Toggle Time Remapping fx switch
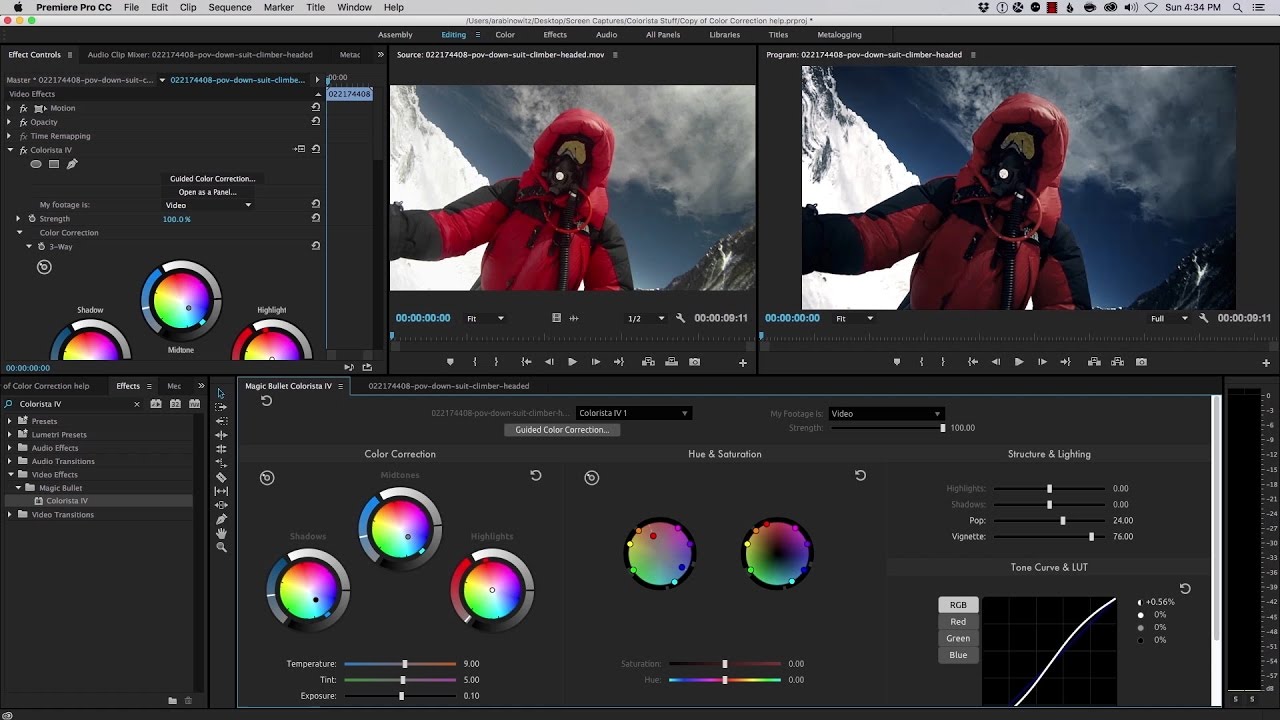This screenshot has width=1280, height=720. (x=23, y=136)
